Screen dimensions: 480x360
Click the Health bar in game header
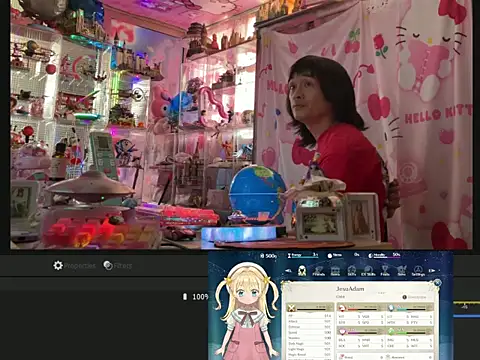(384, 255)
